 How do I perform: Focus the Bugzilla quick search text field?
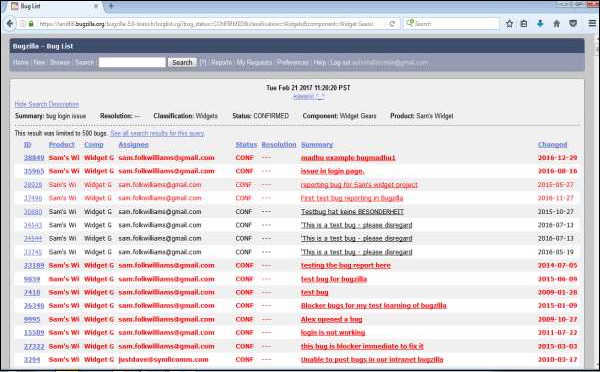click(132, 62)
